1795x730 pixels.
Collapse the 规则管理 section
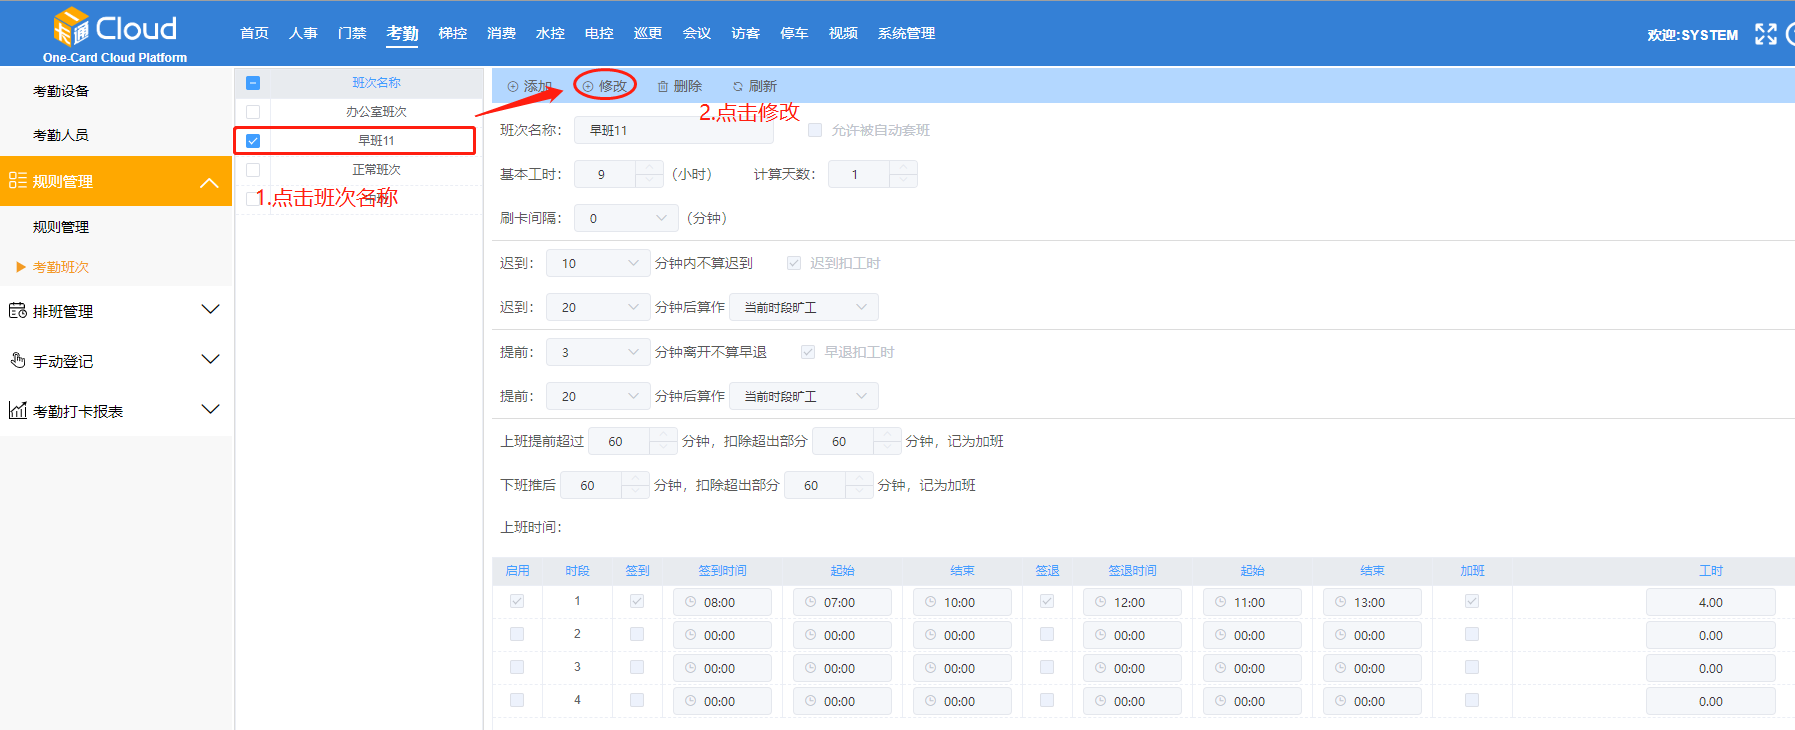click(x=209, y=182)
